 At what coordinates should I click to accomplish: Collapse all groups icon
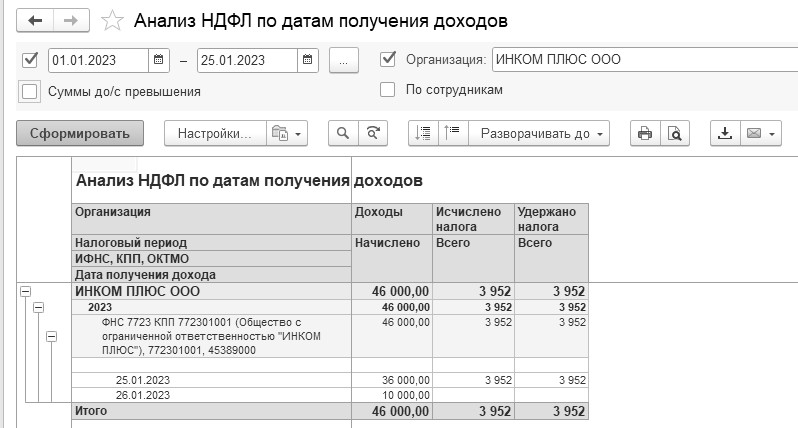(x=452, y=133)
